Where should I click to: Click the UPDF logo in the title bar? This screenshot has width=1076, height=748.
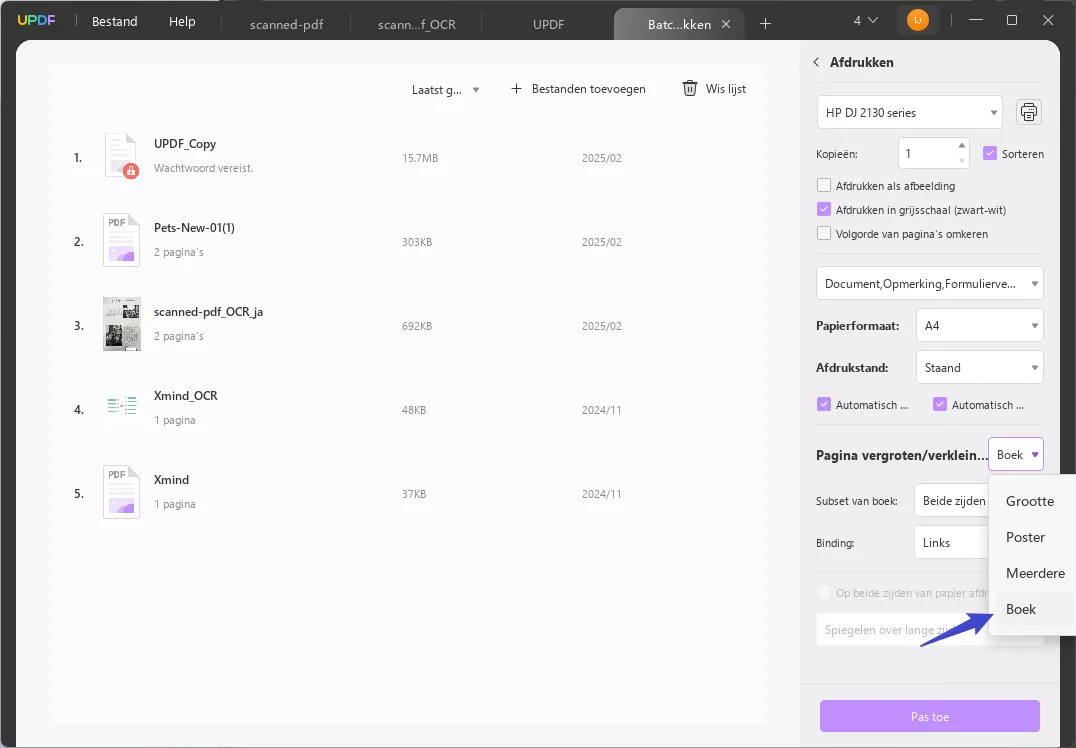point(36,19)
